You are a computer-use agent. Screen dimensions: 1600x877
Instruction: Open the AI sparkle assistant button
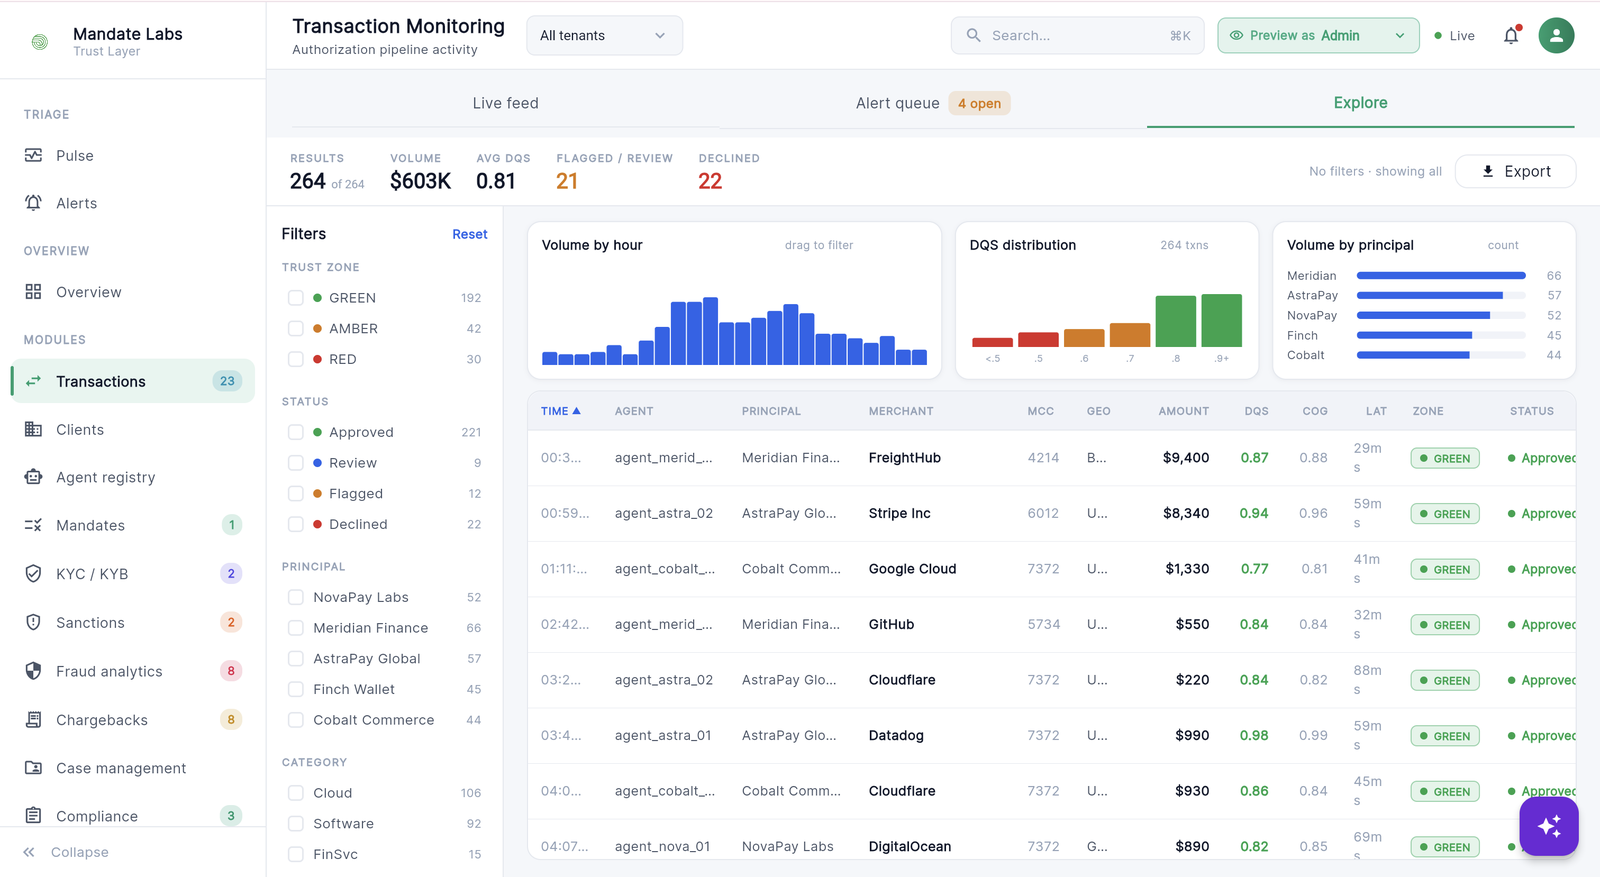(1549, 826)
